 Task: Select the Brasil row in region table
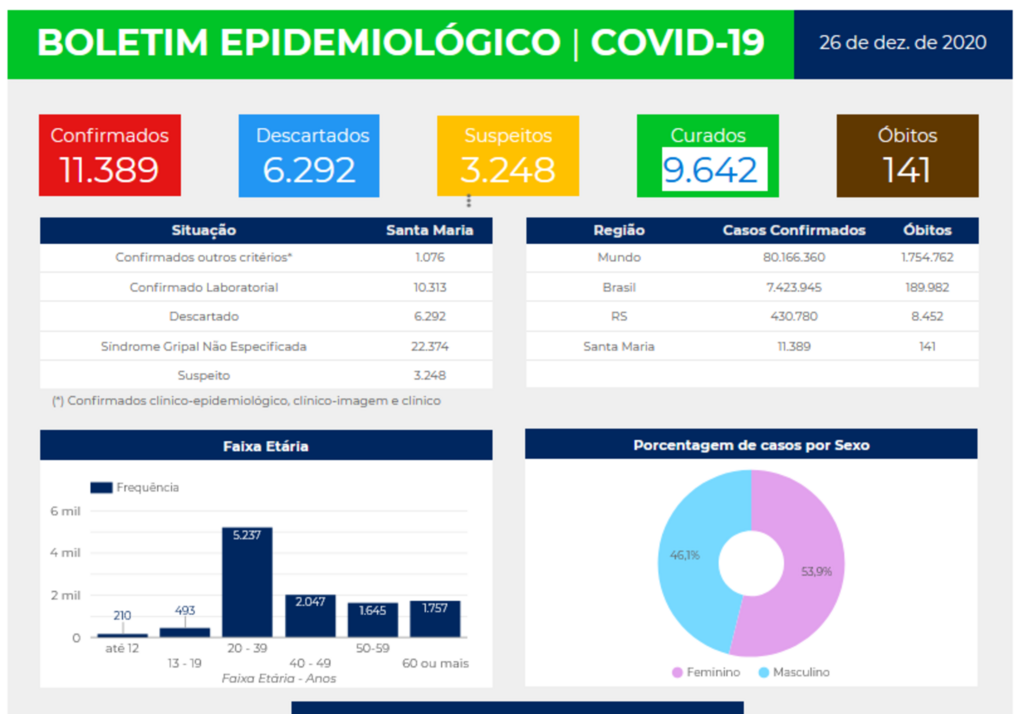point(752,287)
